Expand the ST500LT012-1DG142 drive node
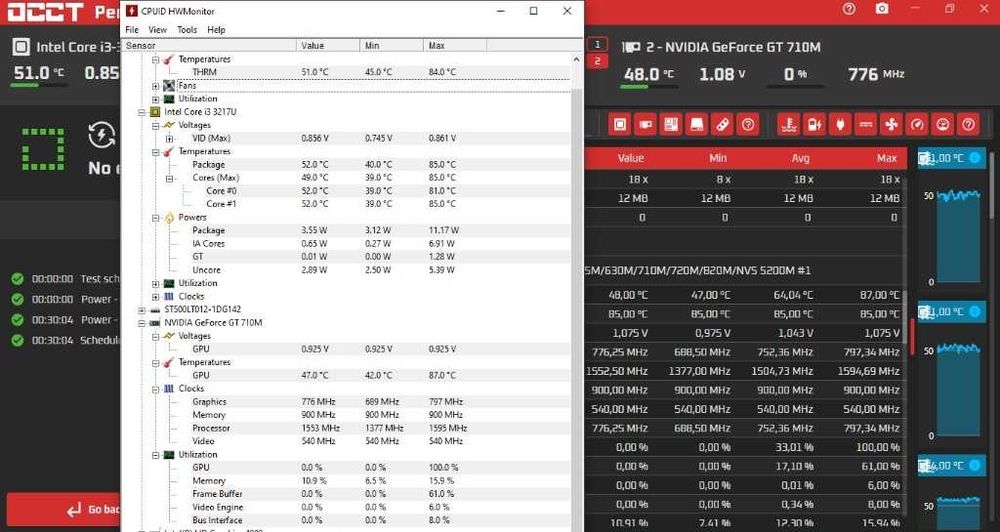 click(141, 309)
